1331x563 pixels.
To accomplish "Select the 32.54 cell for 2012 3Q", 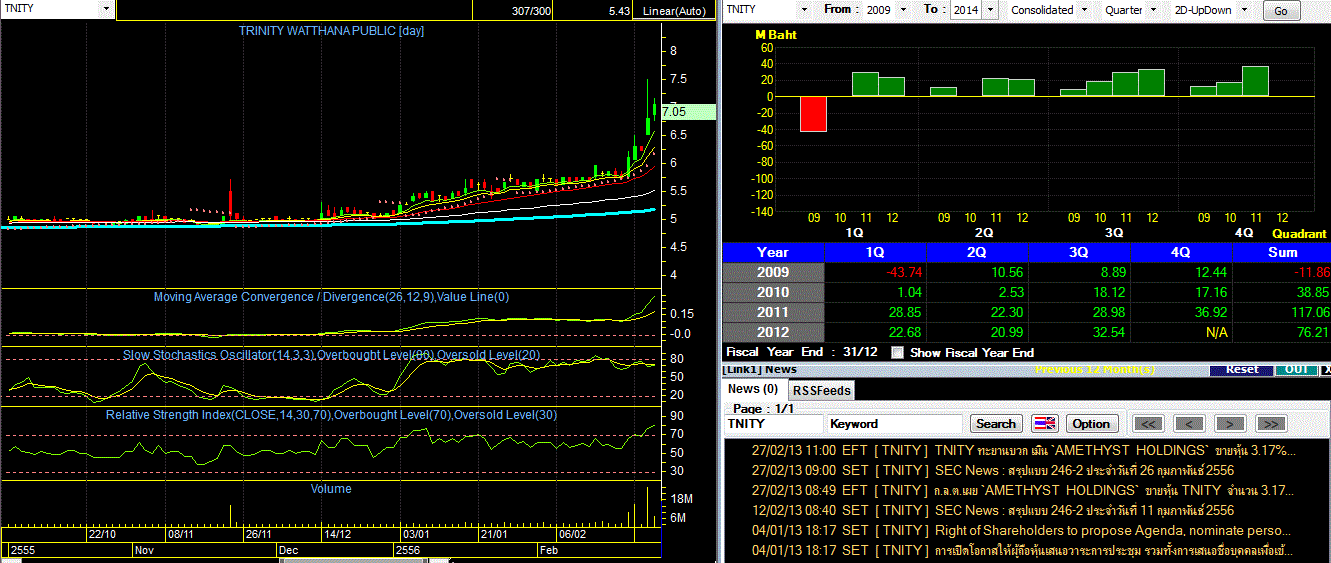I will pos(1079,332).
